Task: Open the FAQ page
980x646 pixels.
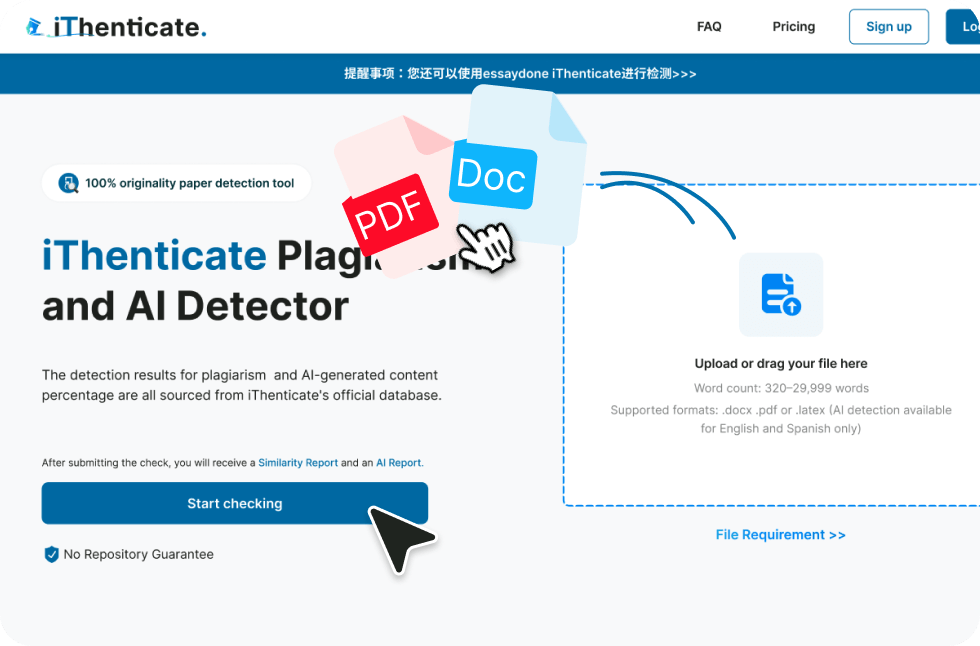Action: point(709,26)
